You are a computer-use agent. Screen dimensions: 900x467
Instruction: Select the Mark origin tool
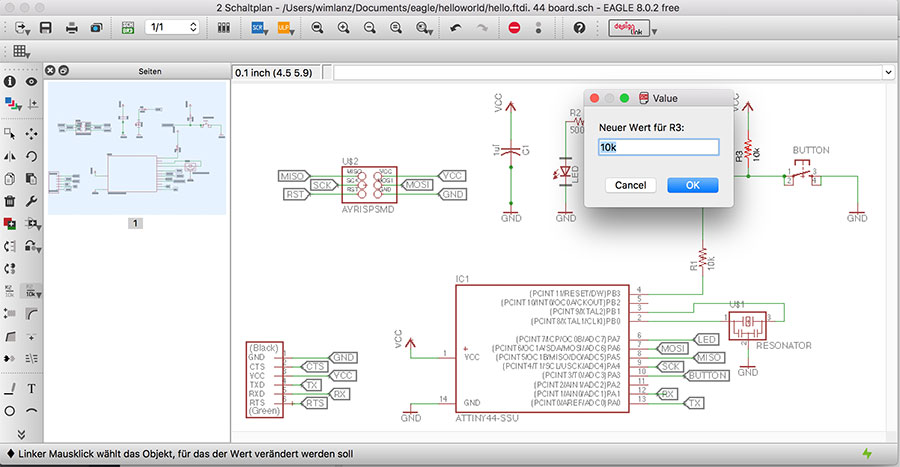pos(33,104)
